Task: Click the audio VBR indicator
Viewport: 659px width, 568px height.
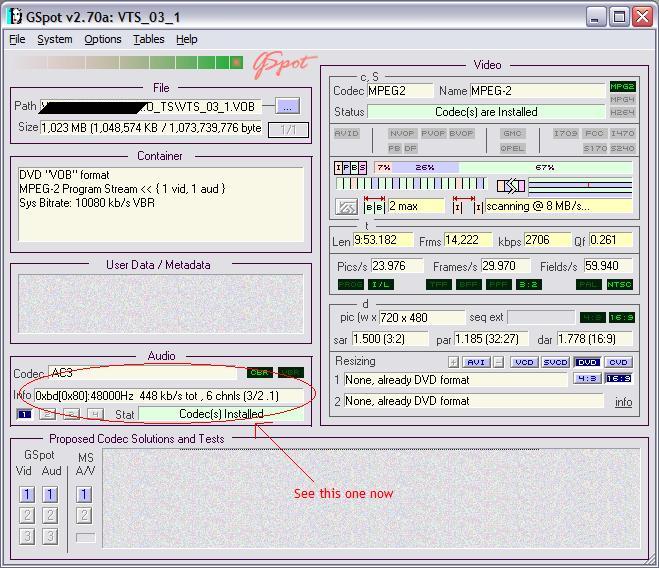Action: (x=290, y=373)
